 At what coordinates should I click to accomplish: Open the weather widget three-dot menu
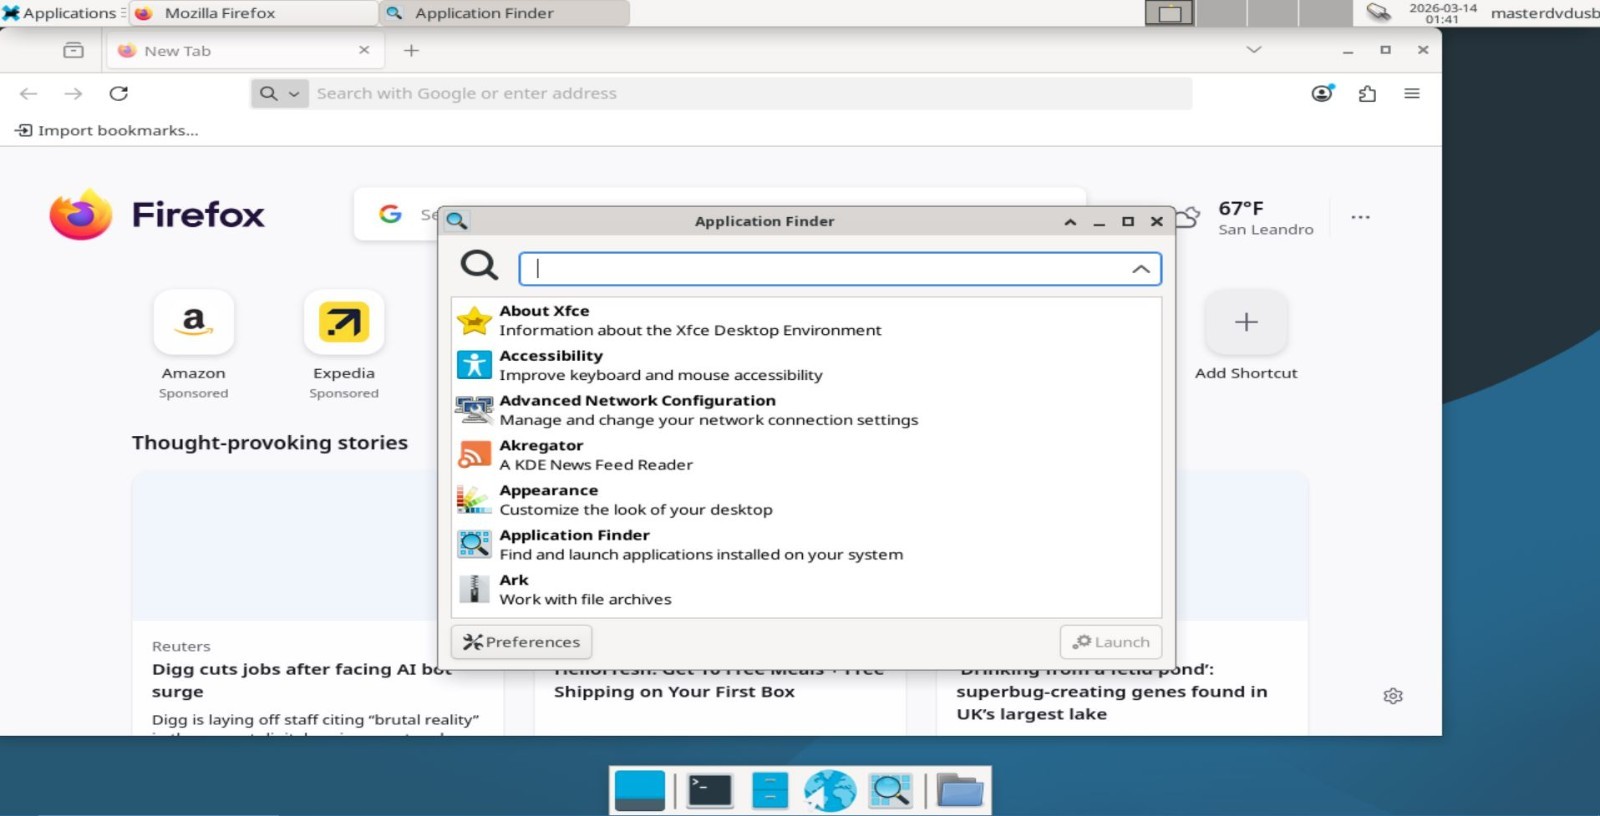[x=1360, y=217]
